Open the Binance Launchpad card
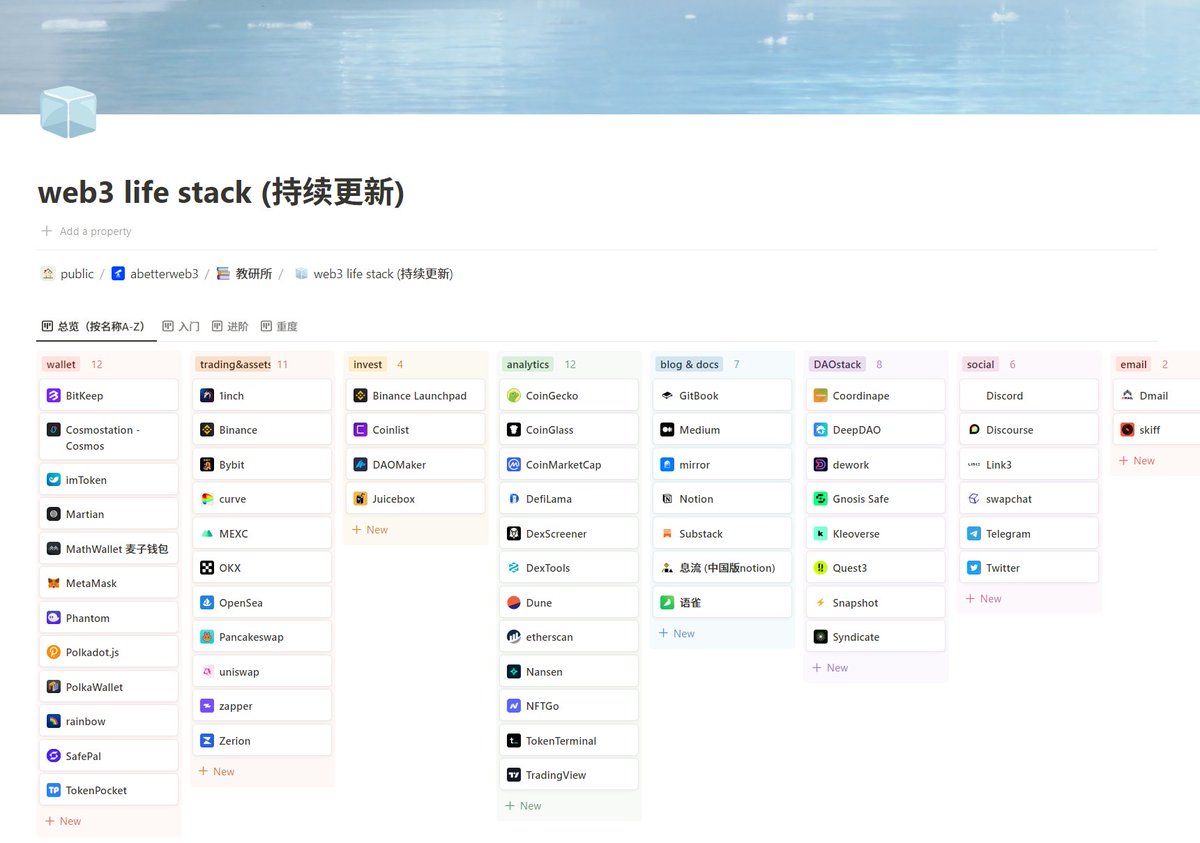This screenshot has height=843, width=1200. click(416, 396)
